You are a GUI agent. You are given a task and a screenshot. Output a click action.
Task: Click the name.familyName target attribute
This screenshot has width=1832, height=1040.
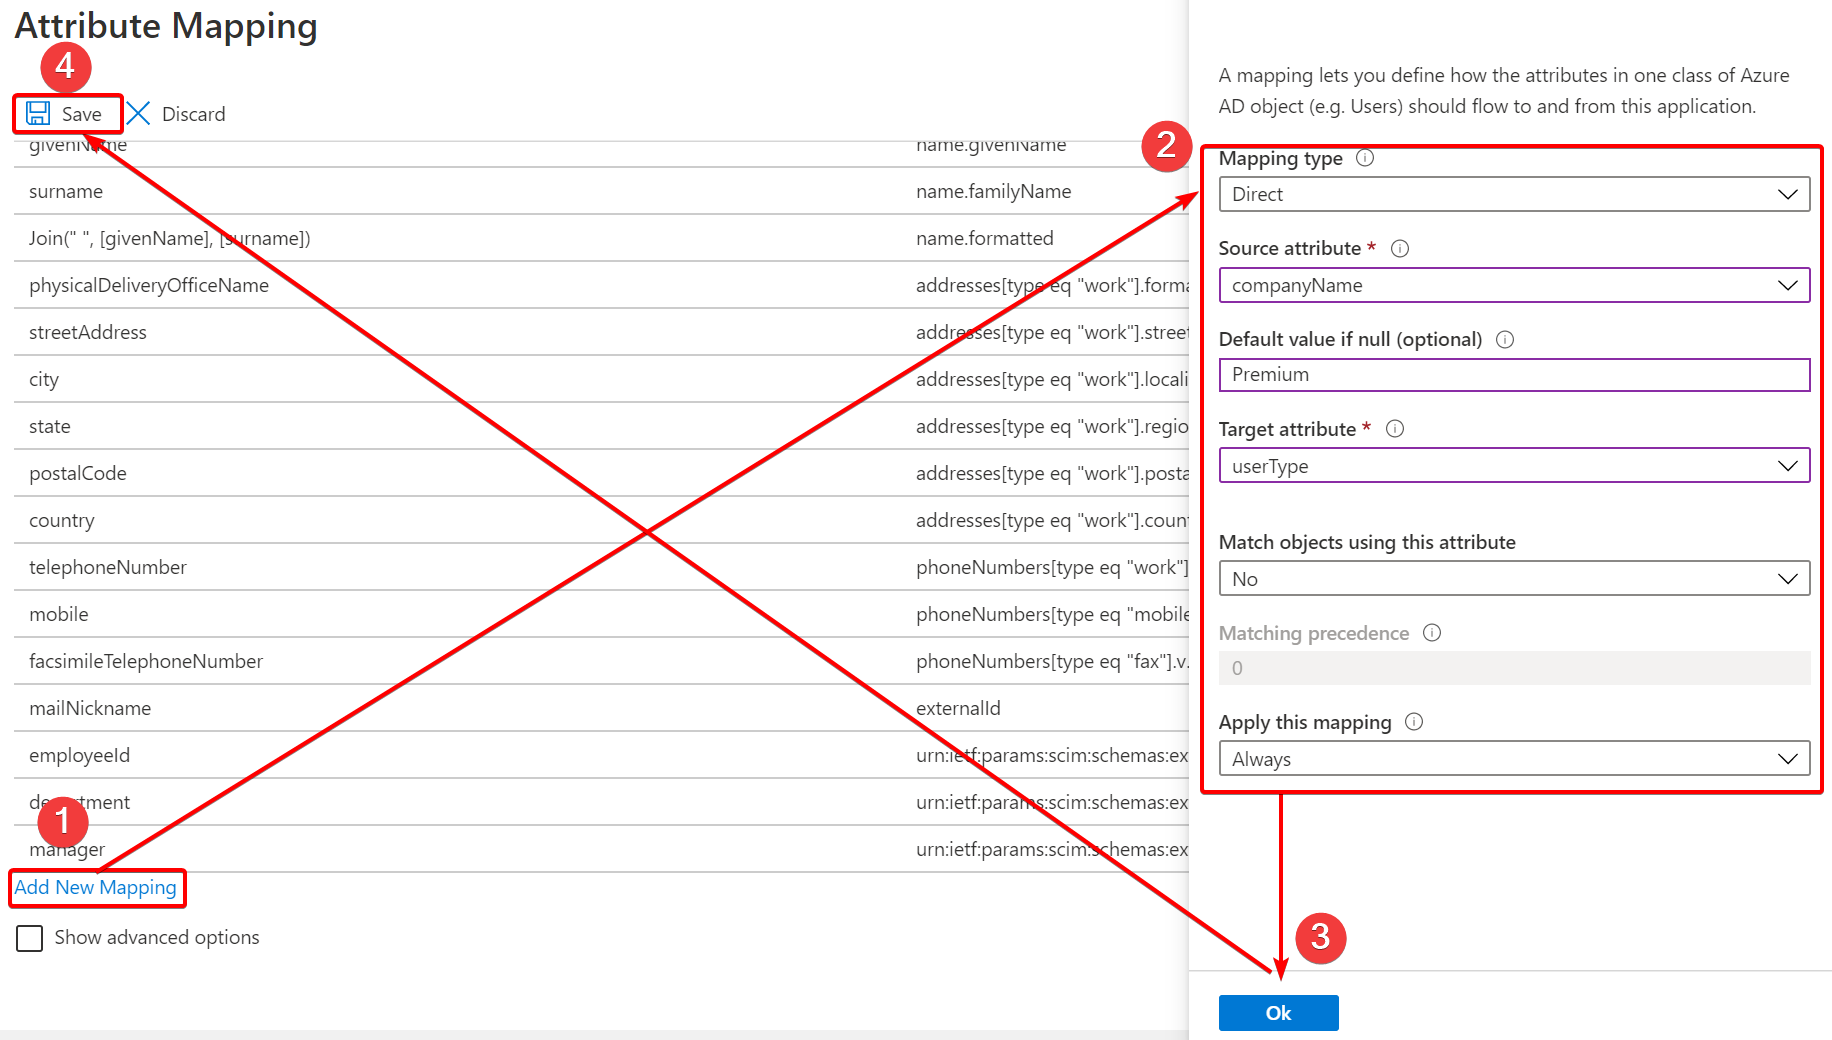click(993, 191)
